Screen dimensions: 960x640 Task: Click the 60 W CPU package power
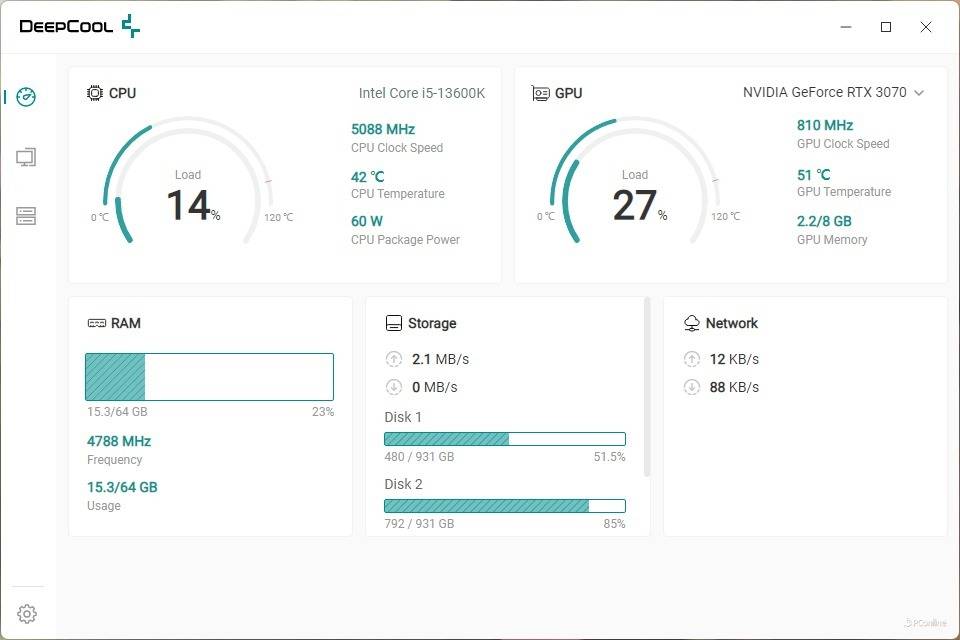[x=367, y=221]
